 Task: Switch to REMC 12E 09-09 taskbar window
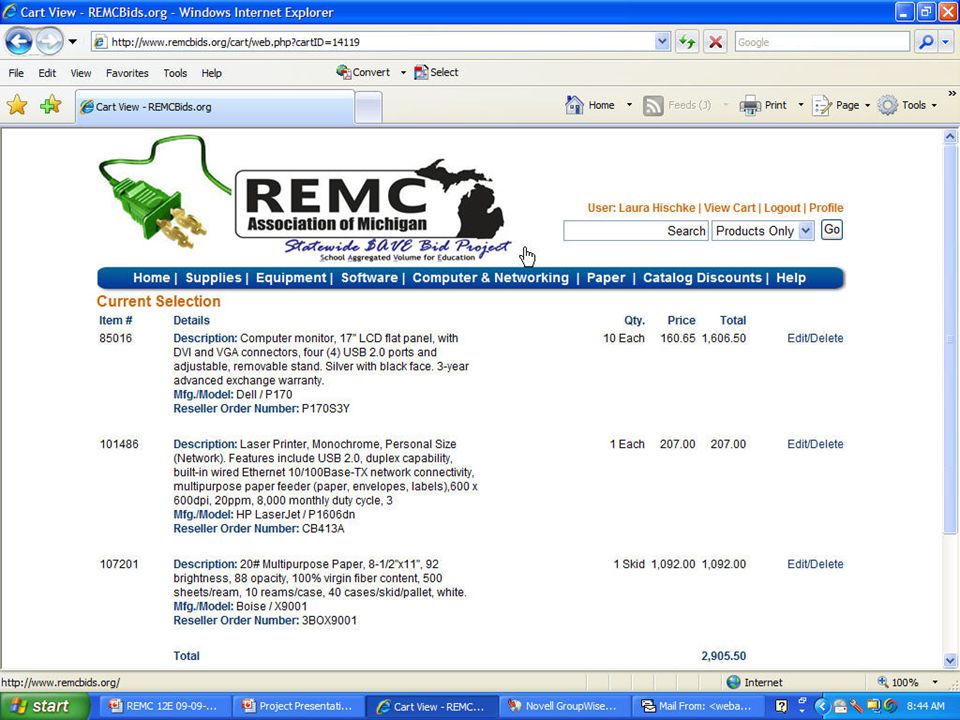coord(163,706)
